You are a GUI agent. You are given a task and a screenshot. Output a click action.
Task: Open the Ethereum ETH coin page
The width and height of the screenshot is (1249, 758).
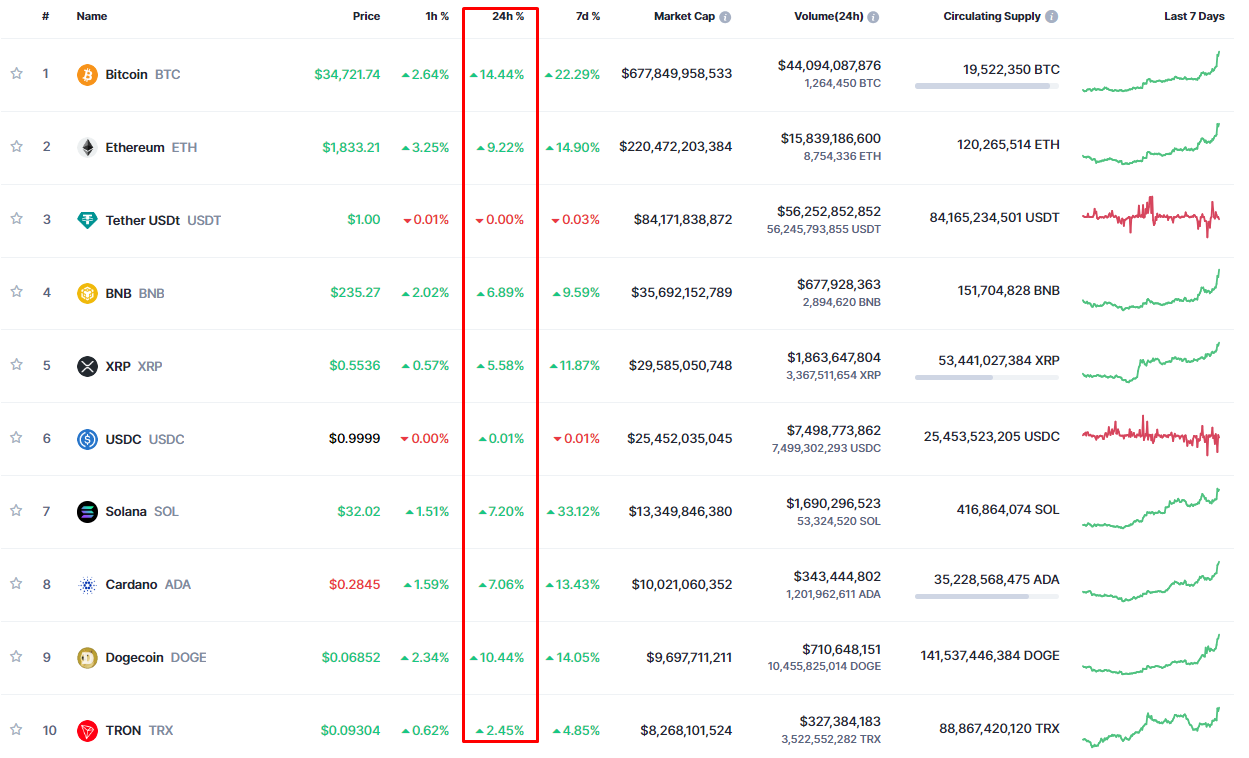coord(151,147)
